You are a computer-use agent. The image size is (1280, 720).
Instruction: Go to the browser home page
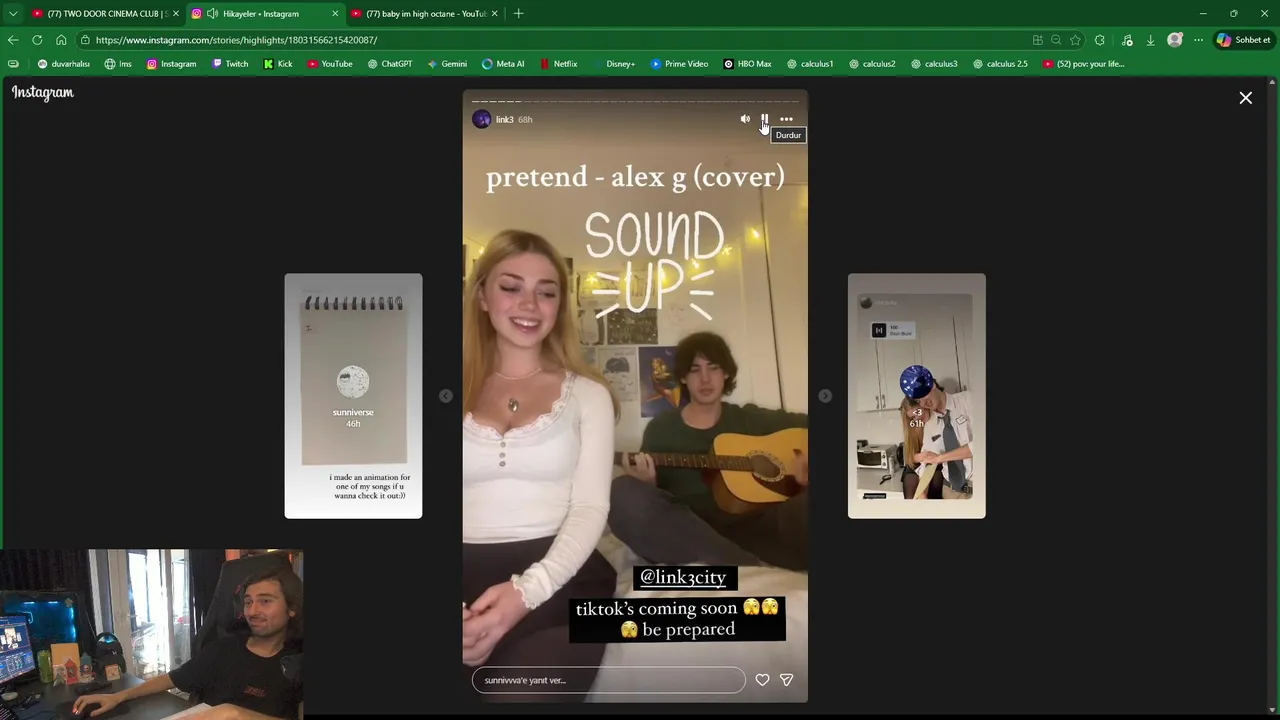[61, 40]
